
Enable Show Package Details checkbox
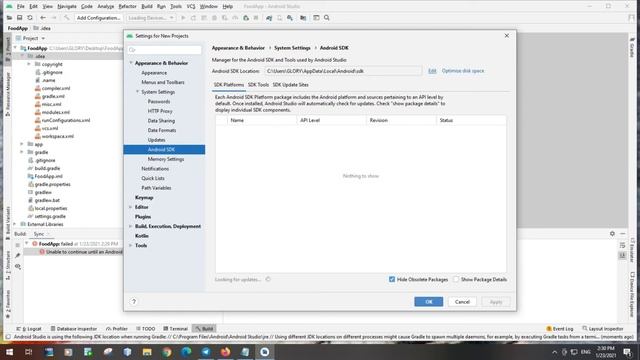(456, 279)
